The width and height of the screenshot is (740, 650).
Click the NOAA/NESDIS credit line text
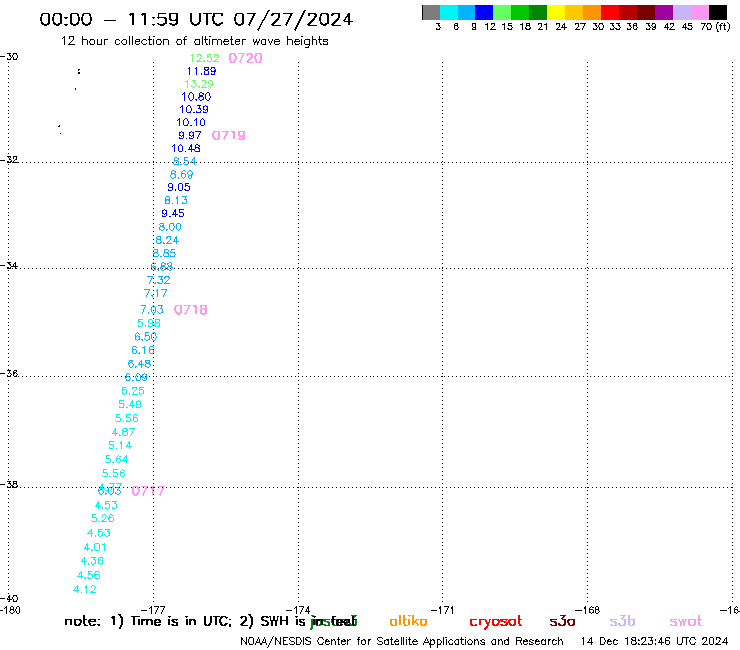402,642
